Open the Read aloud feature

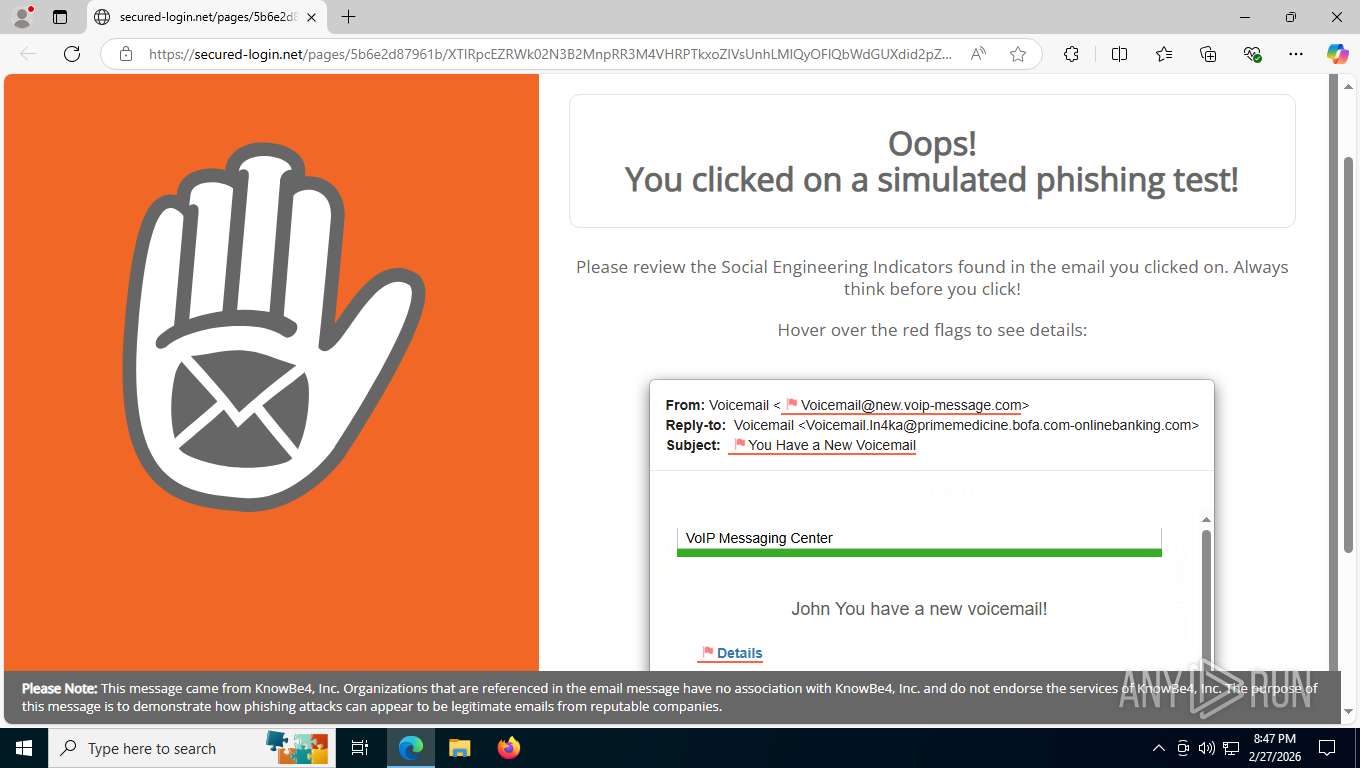(x=979, y=54)
